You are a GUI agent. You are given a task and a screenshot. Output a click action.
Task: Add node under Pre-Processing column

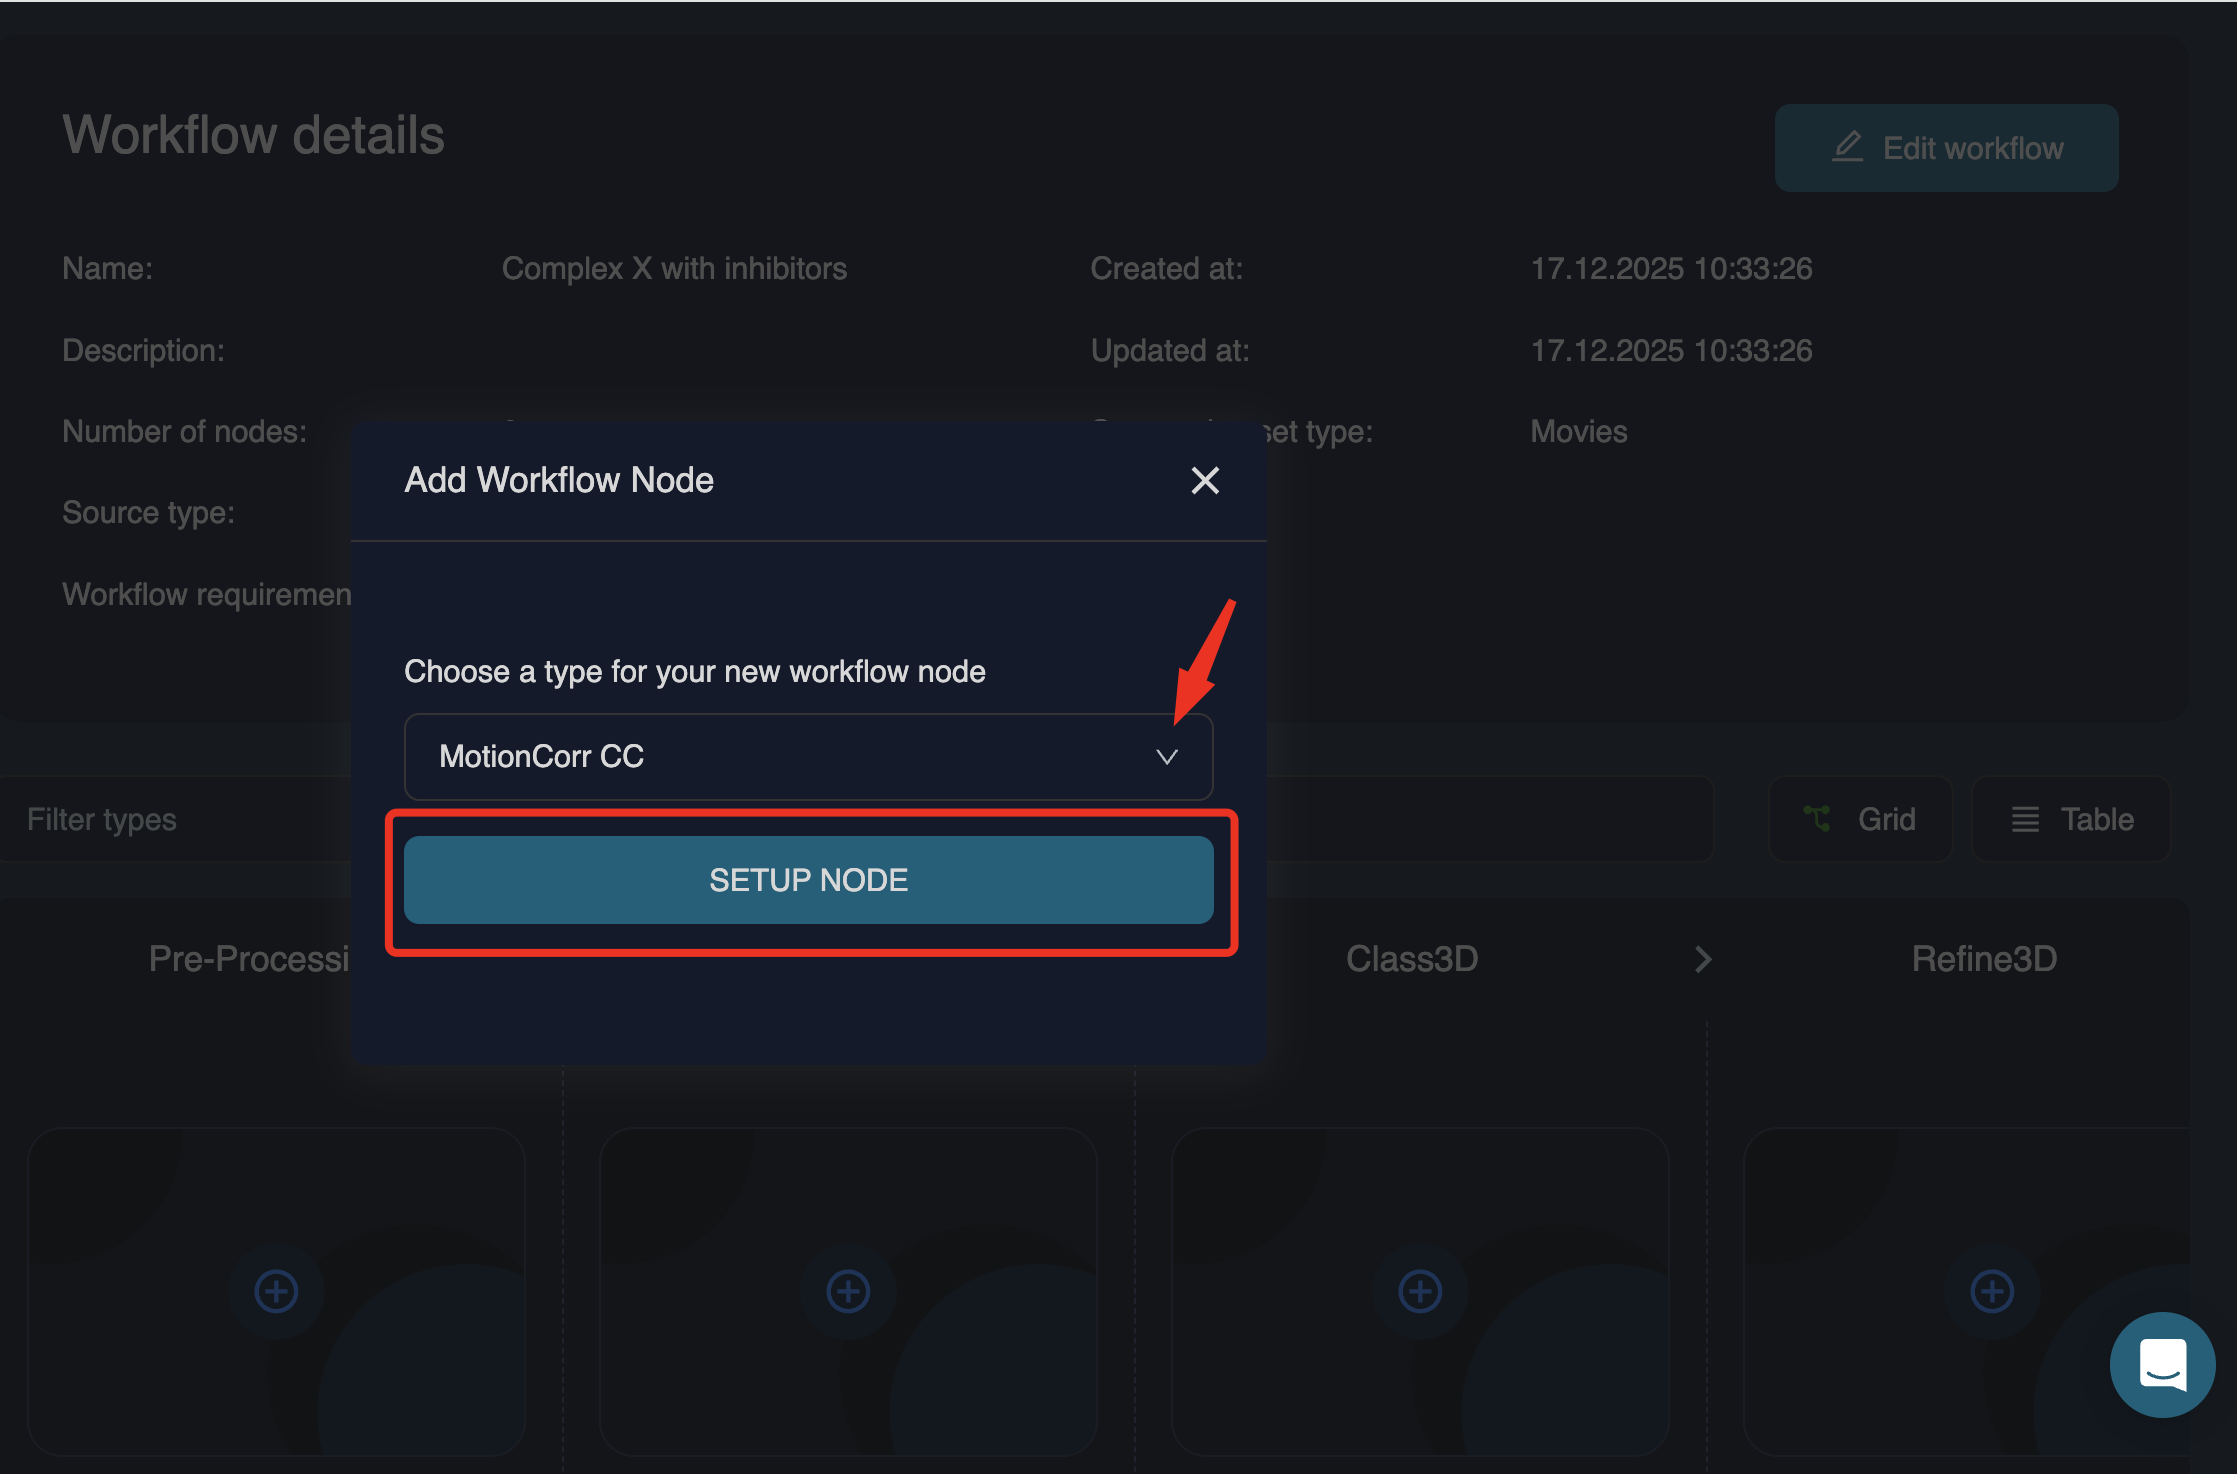pos(276,1291)
